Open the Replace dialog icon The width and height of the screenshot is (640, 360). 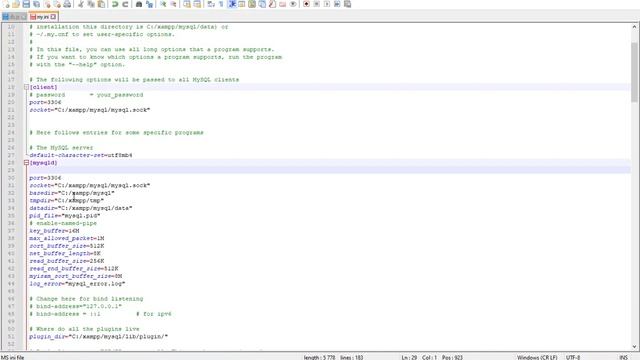pos(149,4)
